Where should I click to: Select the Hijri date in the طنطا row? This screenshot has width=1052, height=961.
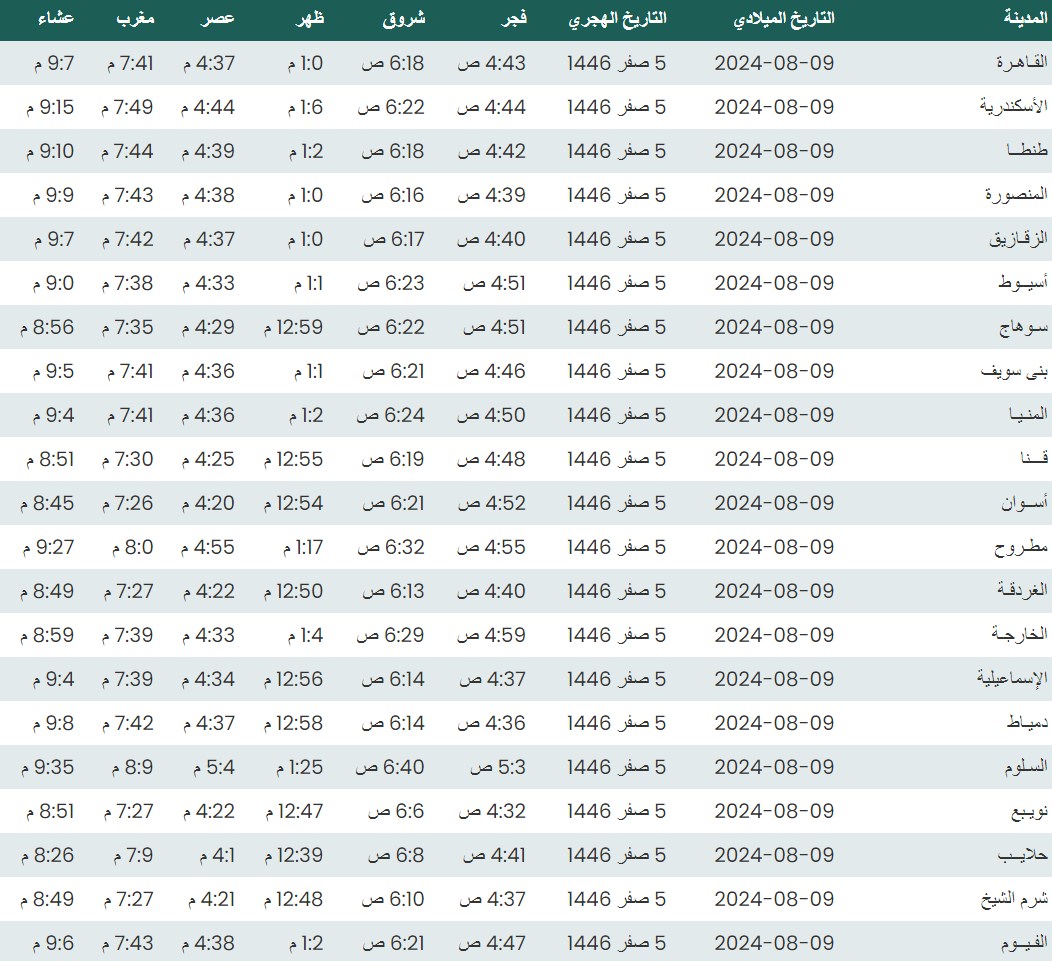pyautogui.click(x=616, y=151)
